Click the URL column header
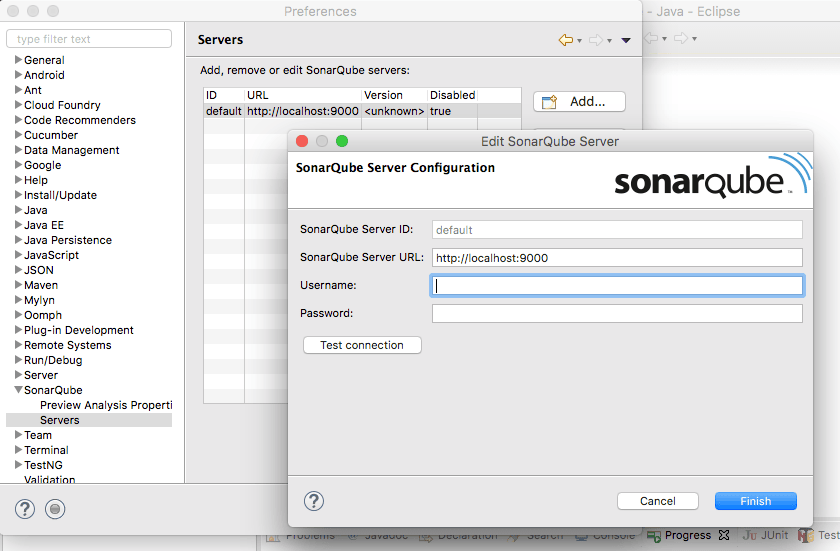 tap(303, 95)
